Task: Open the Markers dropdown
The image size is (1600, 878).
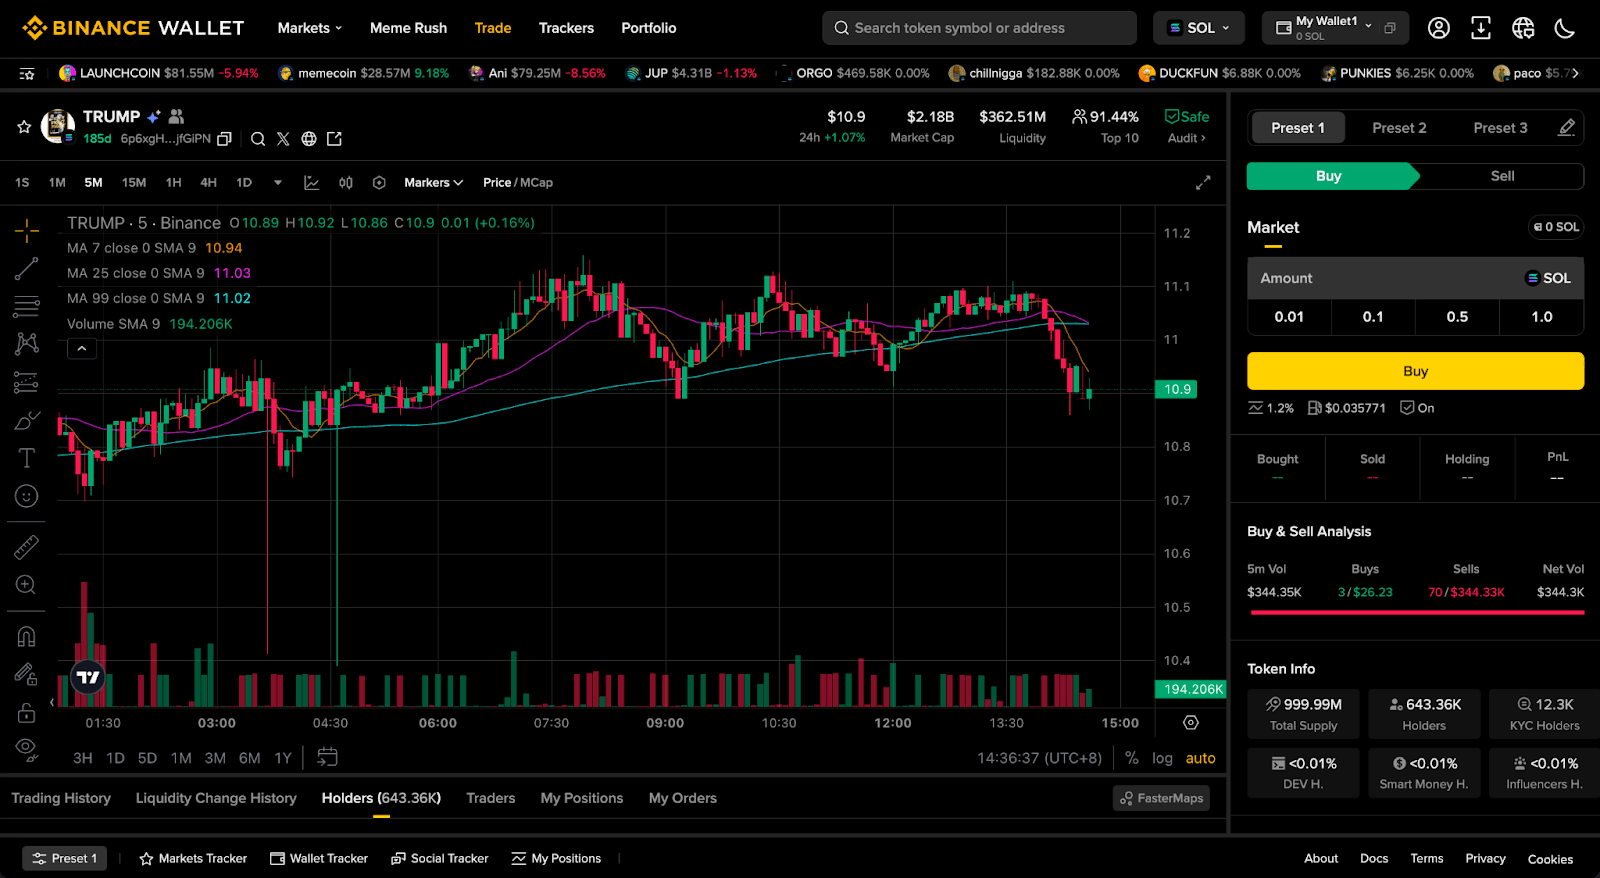Action: coord(434,183)
